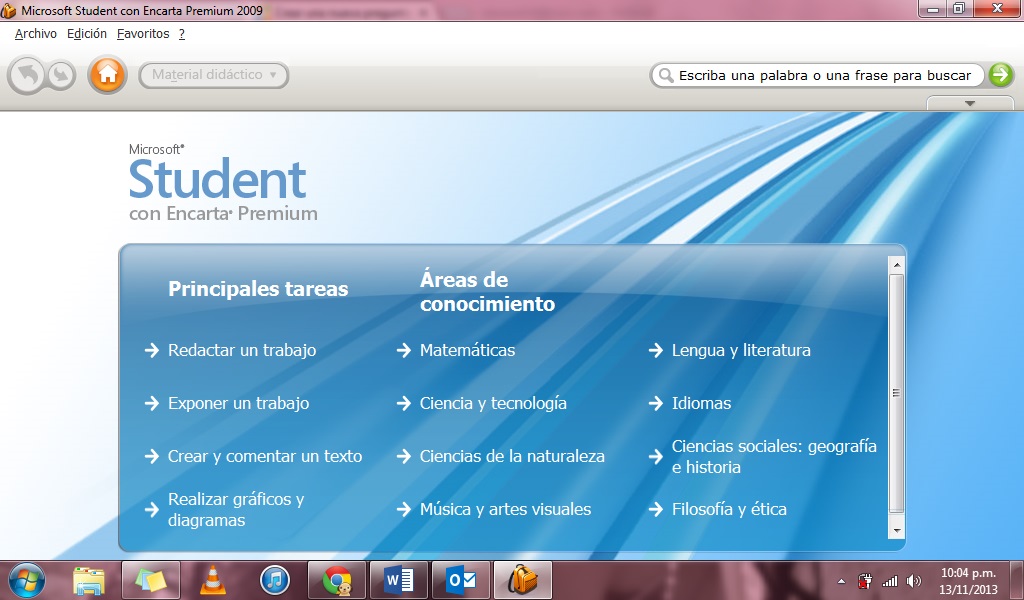
Task: Click the application icon in title bar
Action: (8, 10)
